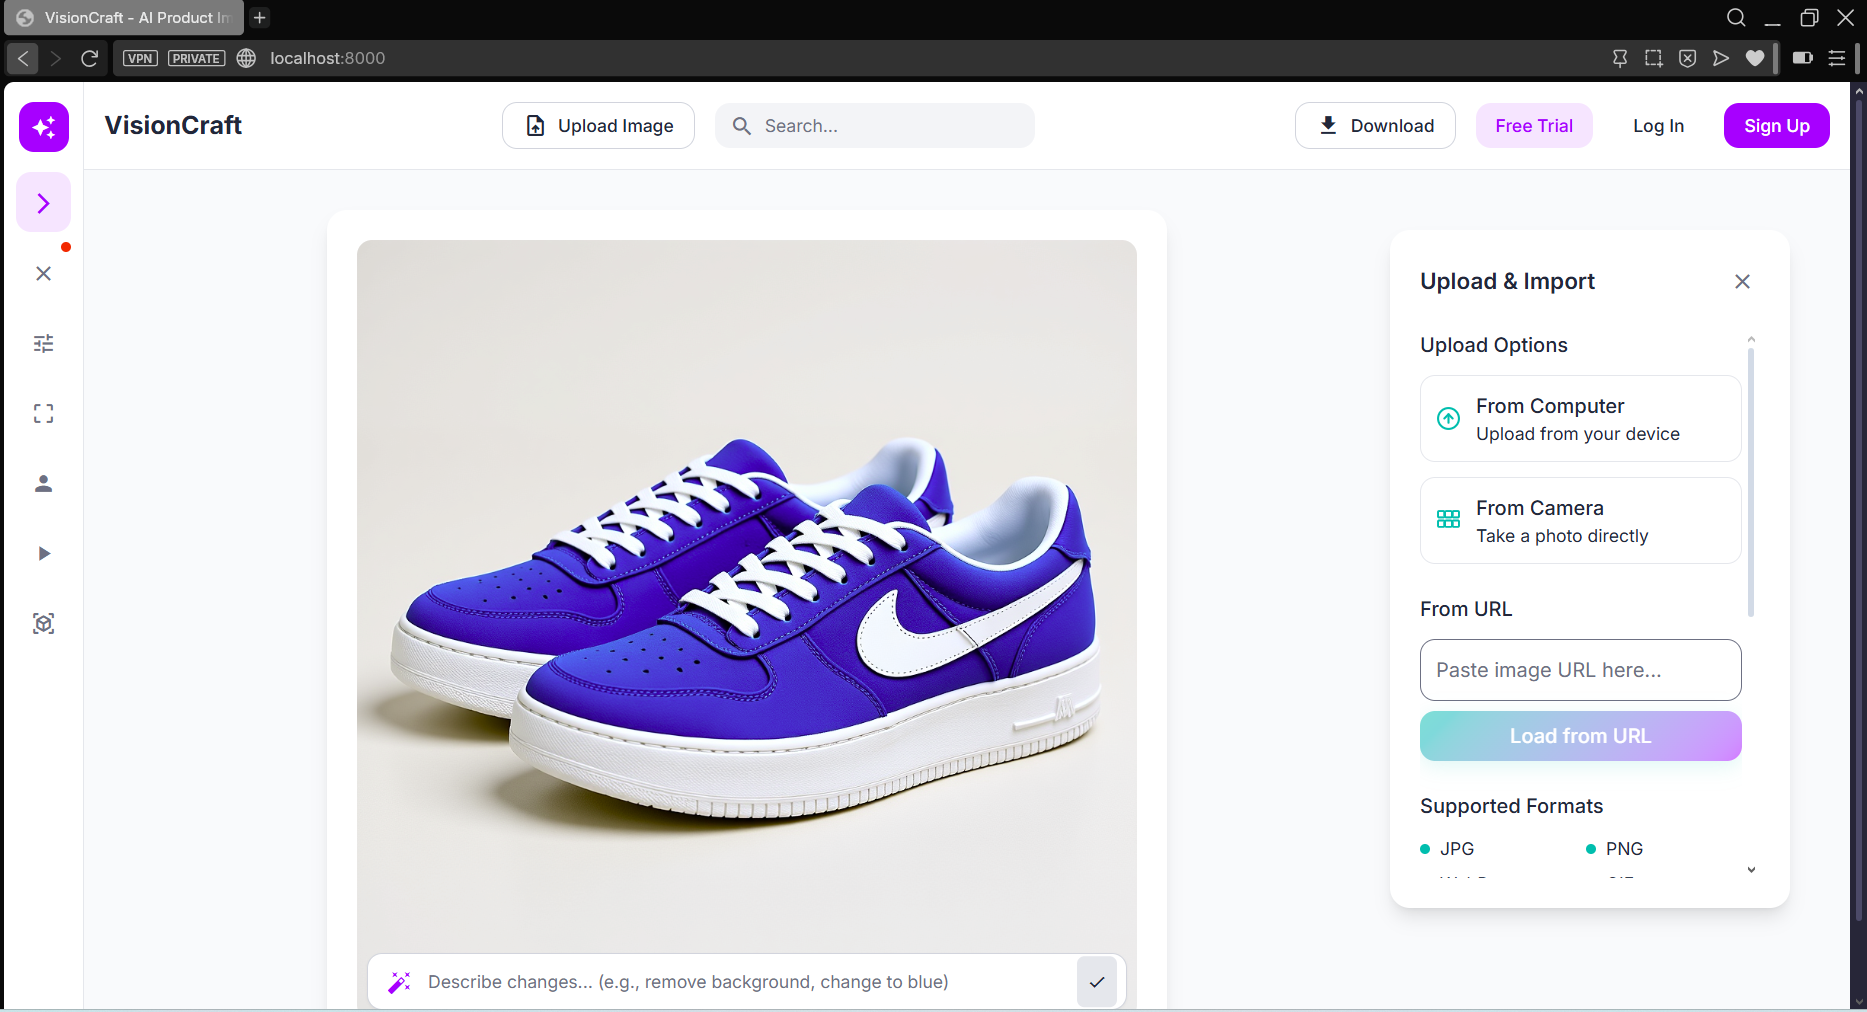Click the Paste image URL field
The image size is (1867, 1012).
pyautogui.click(x=1580, y=670)
